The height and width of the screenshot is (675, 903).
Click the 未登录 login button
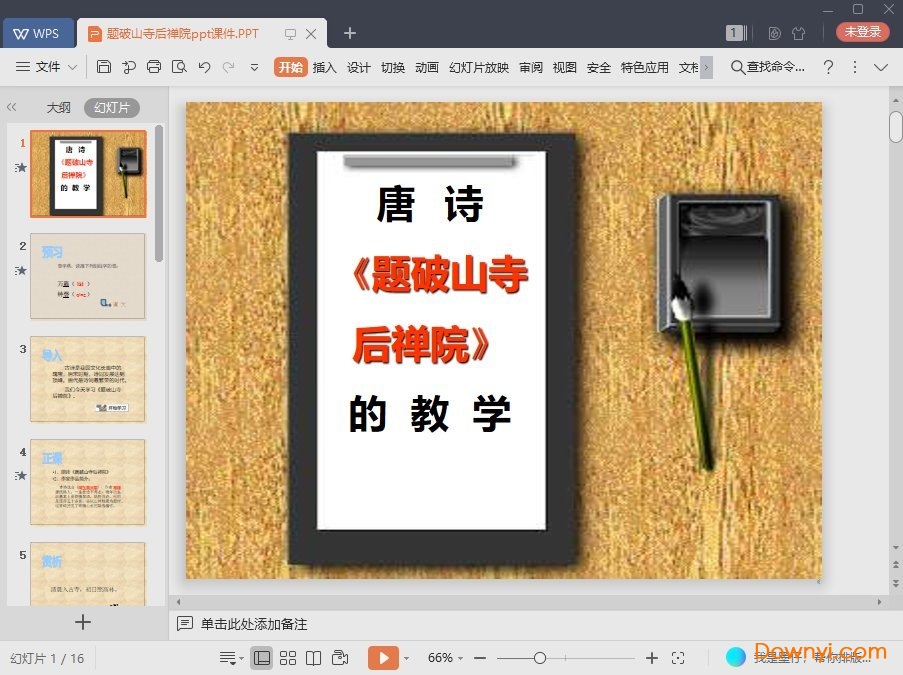(862, 32)
